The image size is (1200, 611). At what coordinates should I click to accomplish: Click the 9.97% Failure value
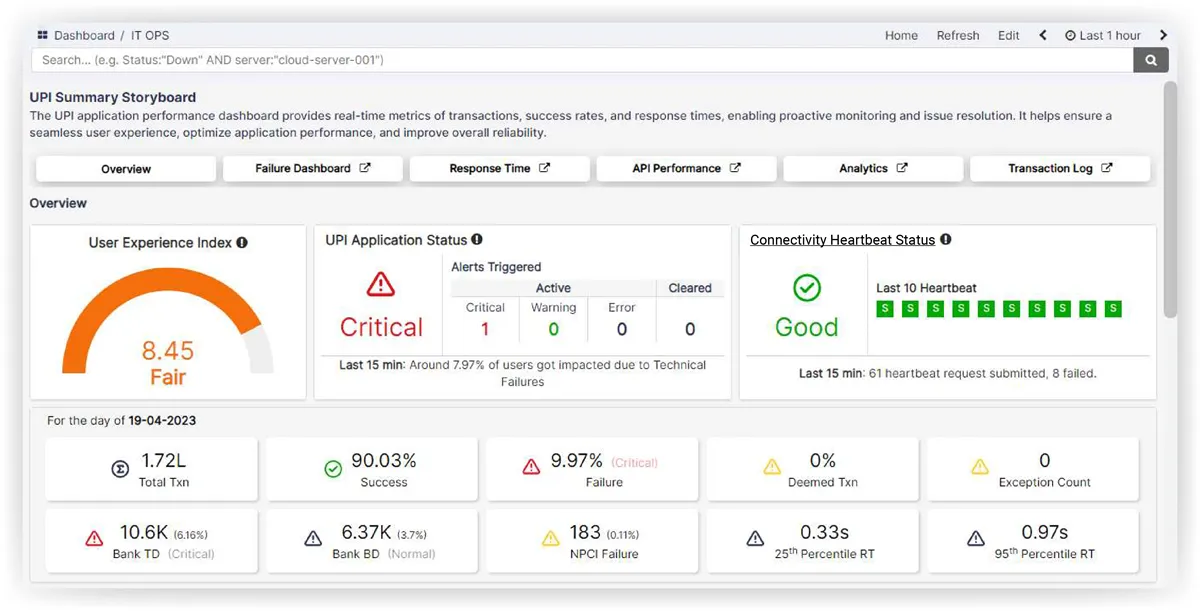tap(577, 461)
